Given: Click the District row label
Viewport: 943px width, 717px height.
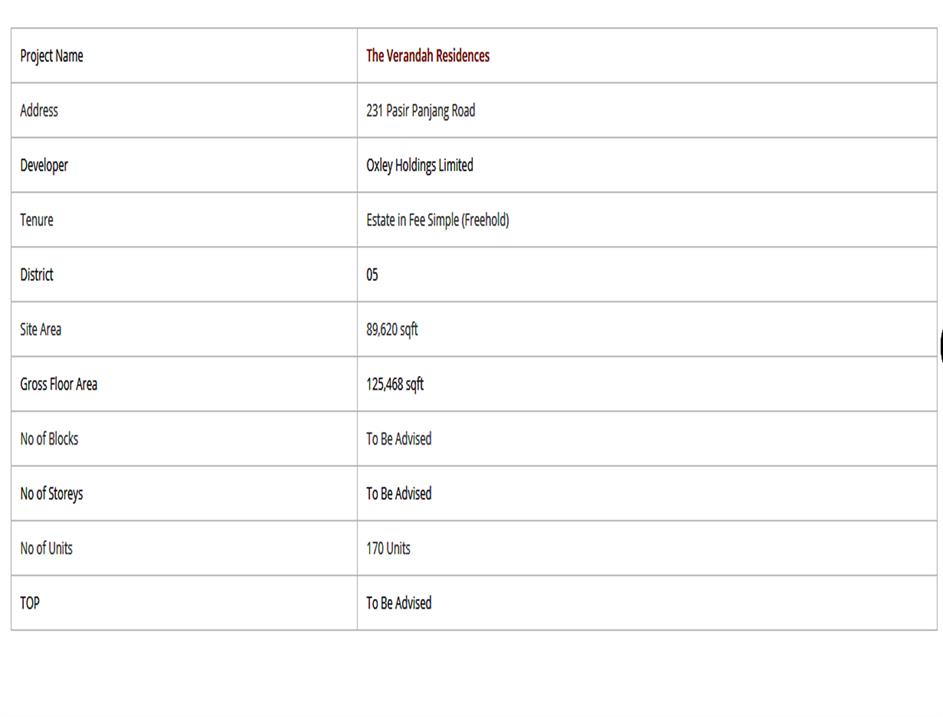Looking at the screenshot, I should point(37,275).
